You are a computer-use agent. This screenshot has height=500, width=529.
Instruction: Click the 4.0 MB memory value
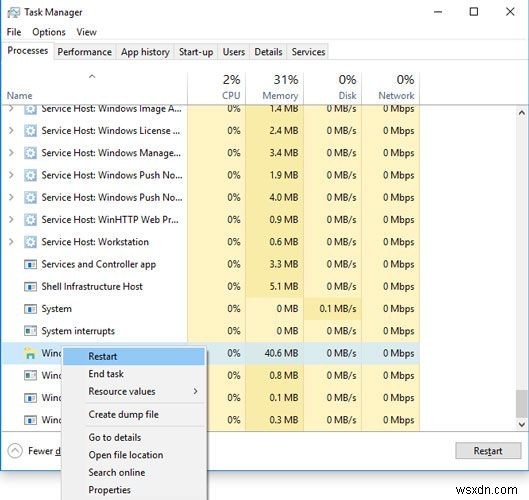click(x=284, y=197)
